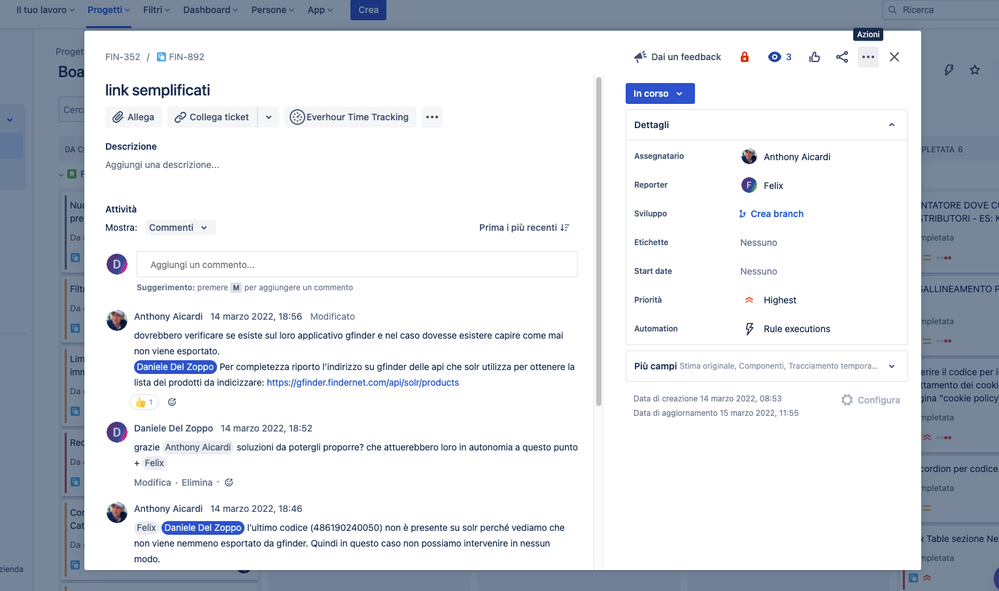Image resolution: width=999 pixels, height=591 pixels.
Task: Open the Dashboard menu
Action: click(x=210, y=10)
